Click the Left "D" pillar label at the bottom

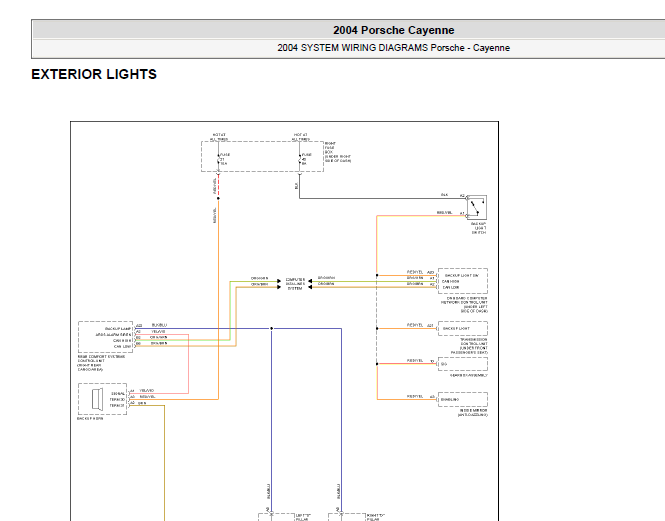303,517
